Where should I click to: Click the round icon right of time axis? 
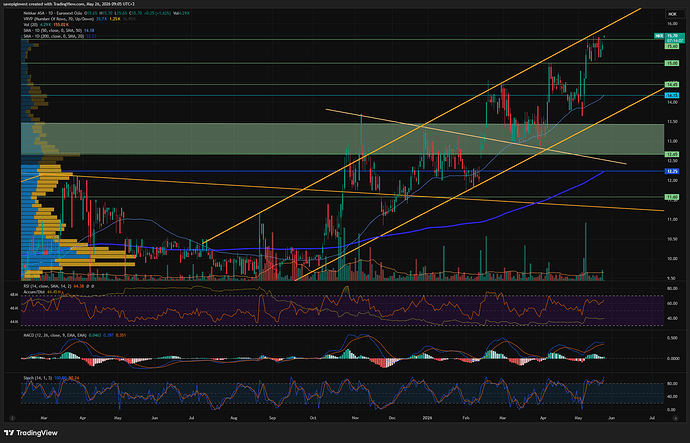click(675, 418)
